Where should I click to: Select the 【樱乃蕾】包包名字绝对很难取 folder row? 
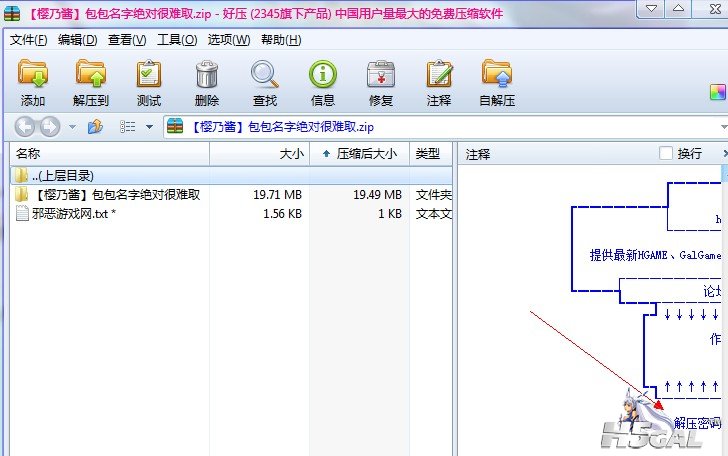(231, 194)
